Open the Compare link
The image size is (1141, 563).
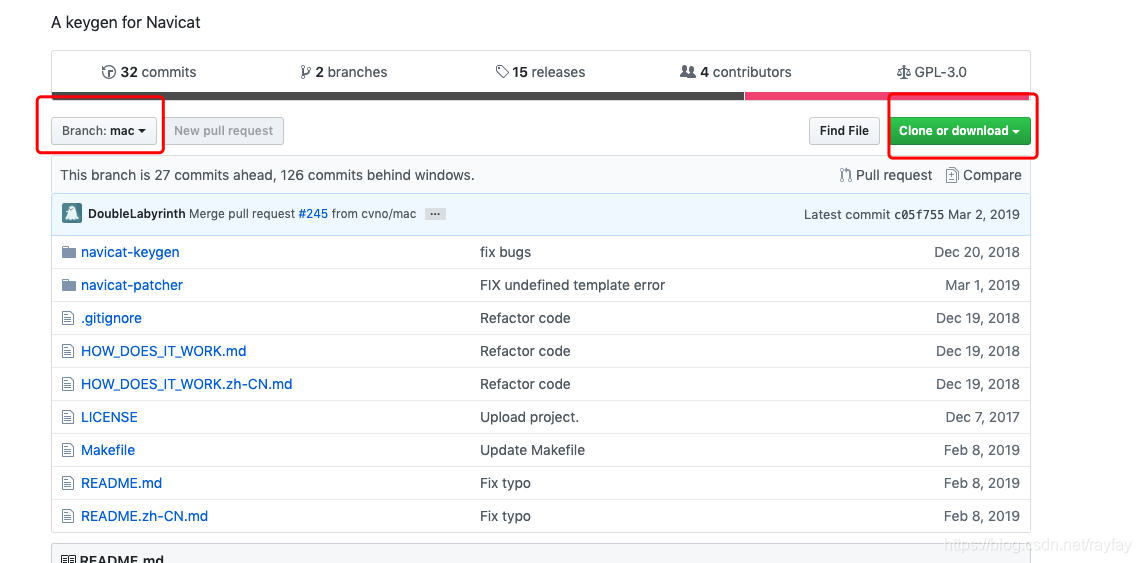point(984,175)
